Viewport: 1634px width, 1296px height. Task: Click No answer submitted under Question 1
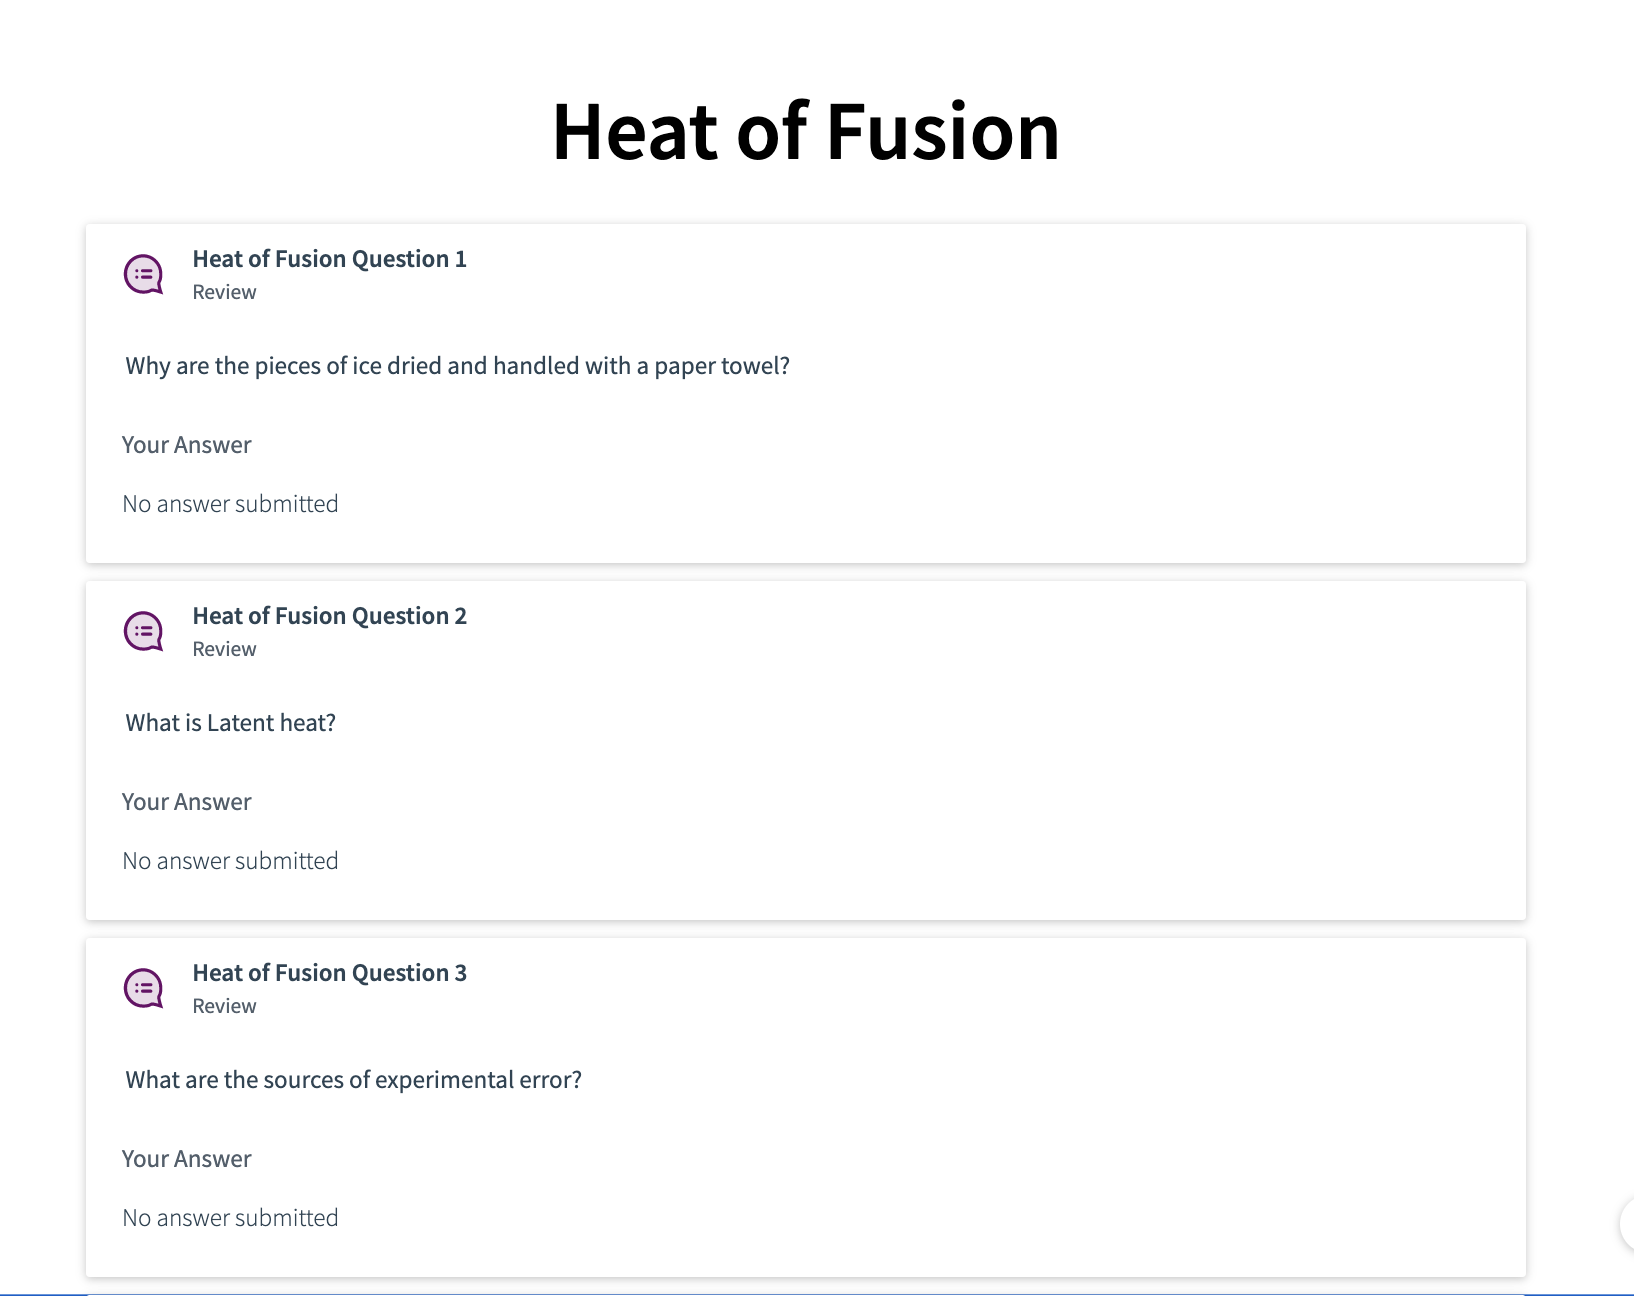(x=230, y=503)
